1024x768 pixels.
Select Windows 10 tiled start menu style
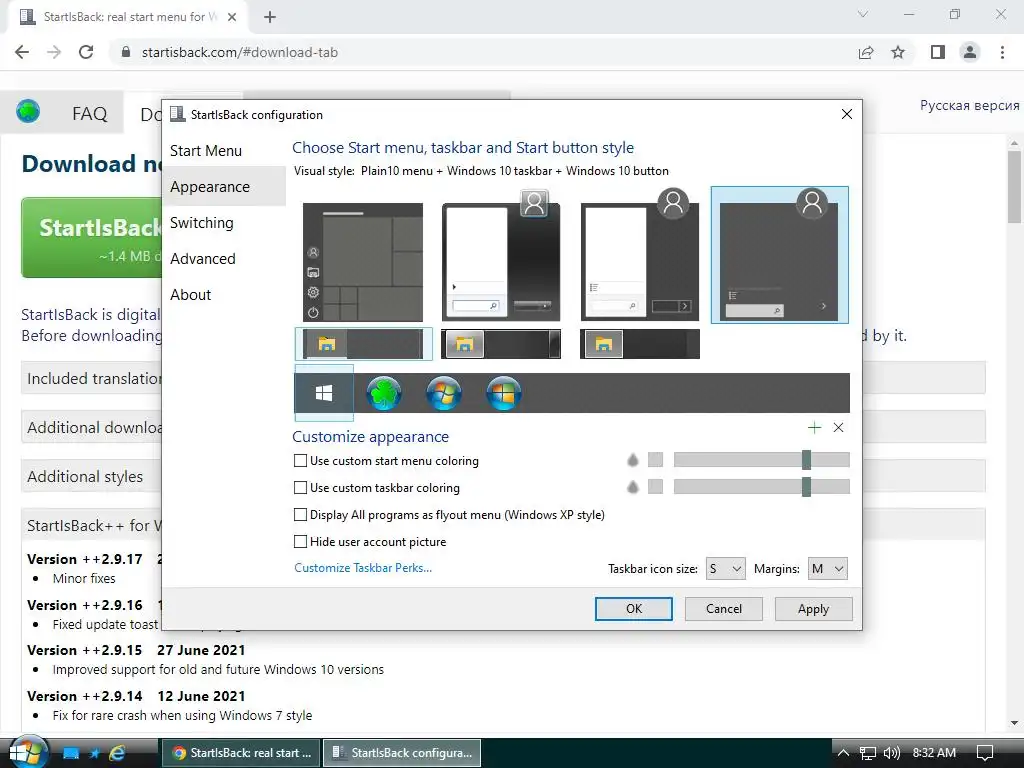[363, 262]
